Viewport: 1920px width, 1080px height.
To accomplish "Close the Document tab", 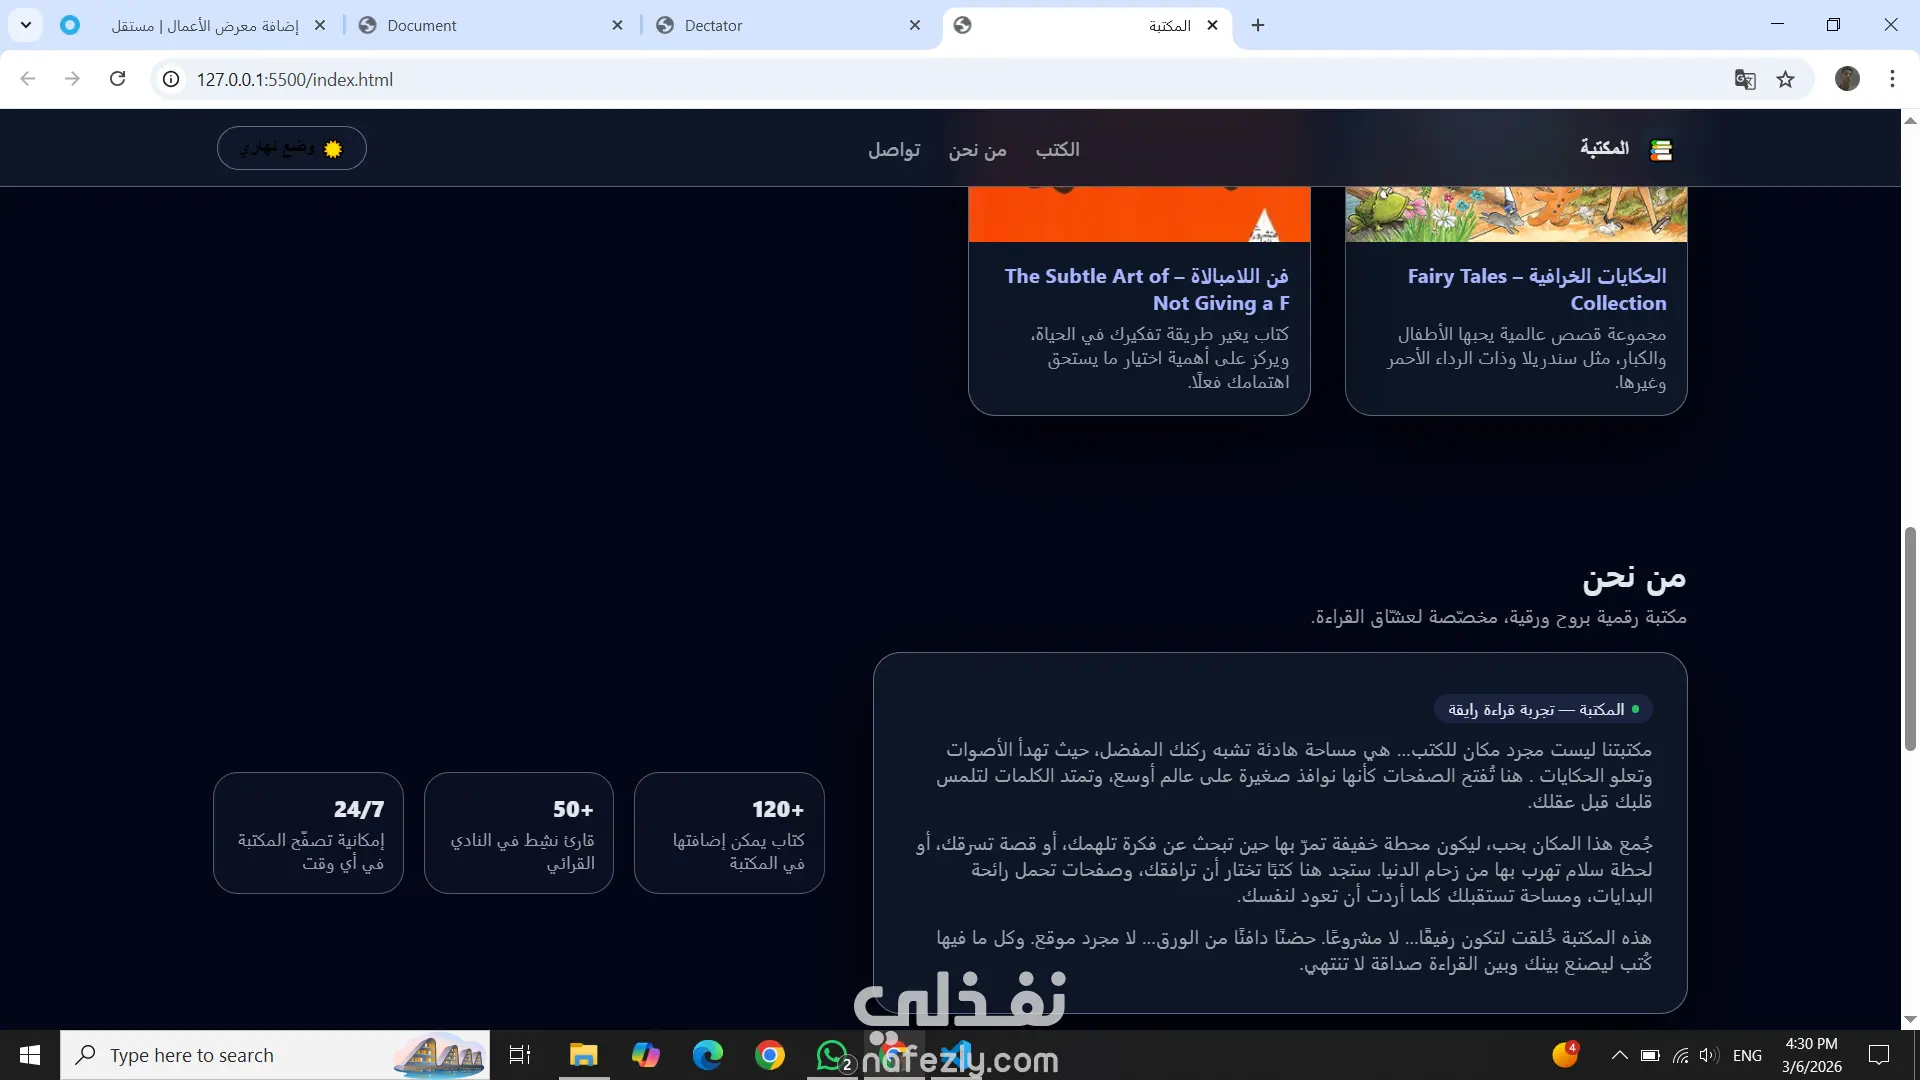I will 618,25.
